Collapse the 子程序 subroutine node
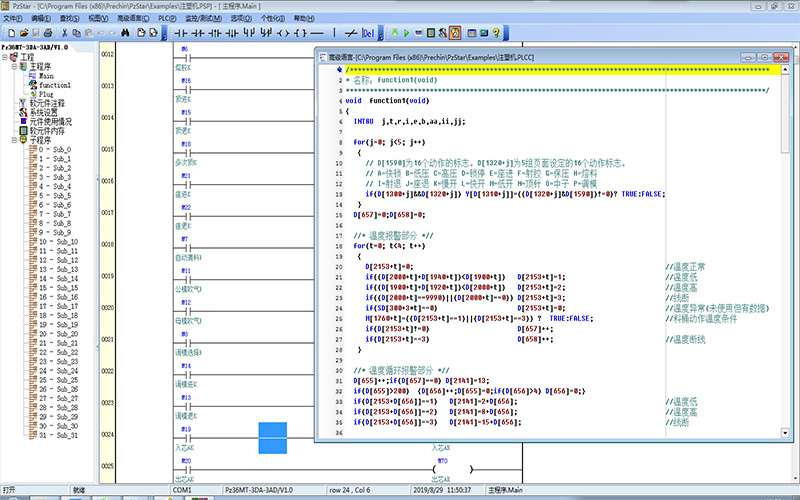800x500 pixels. coord(14,140)
